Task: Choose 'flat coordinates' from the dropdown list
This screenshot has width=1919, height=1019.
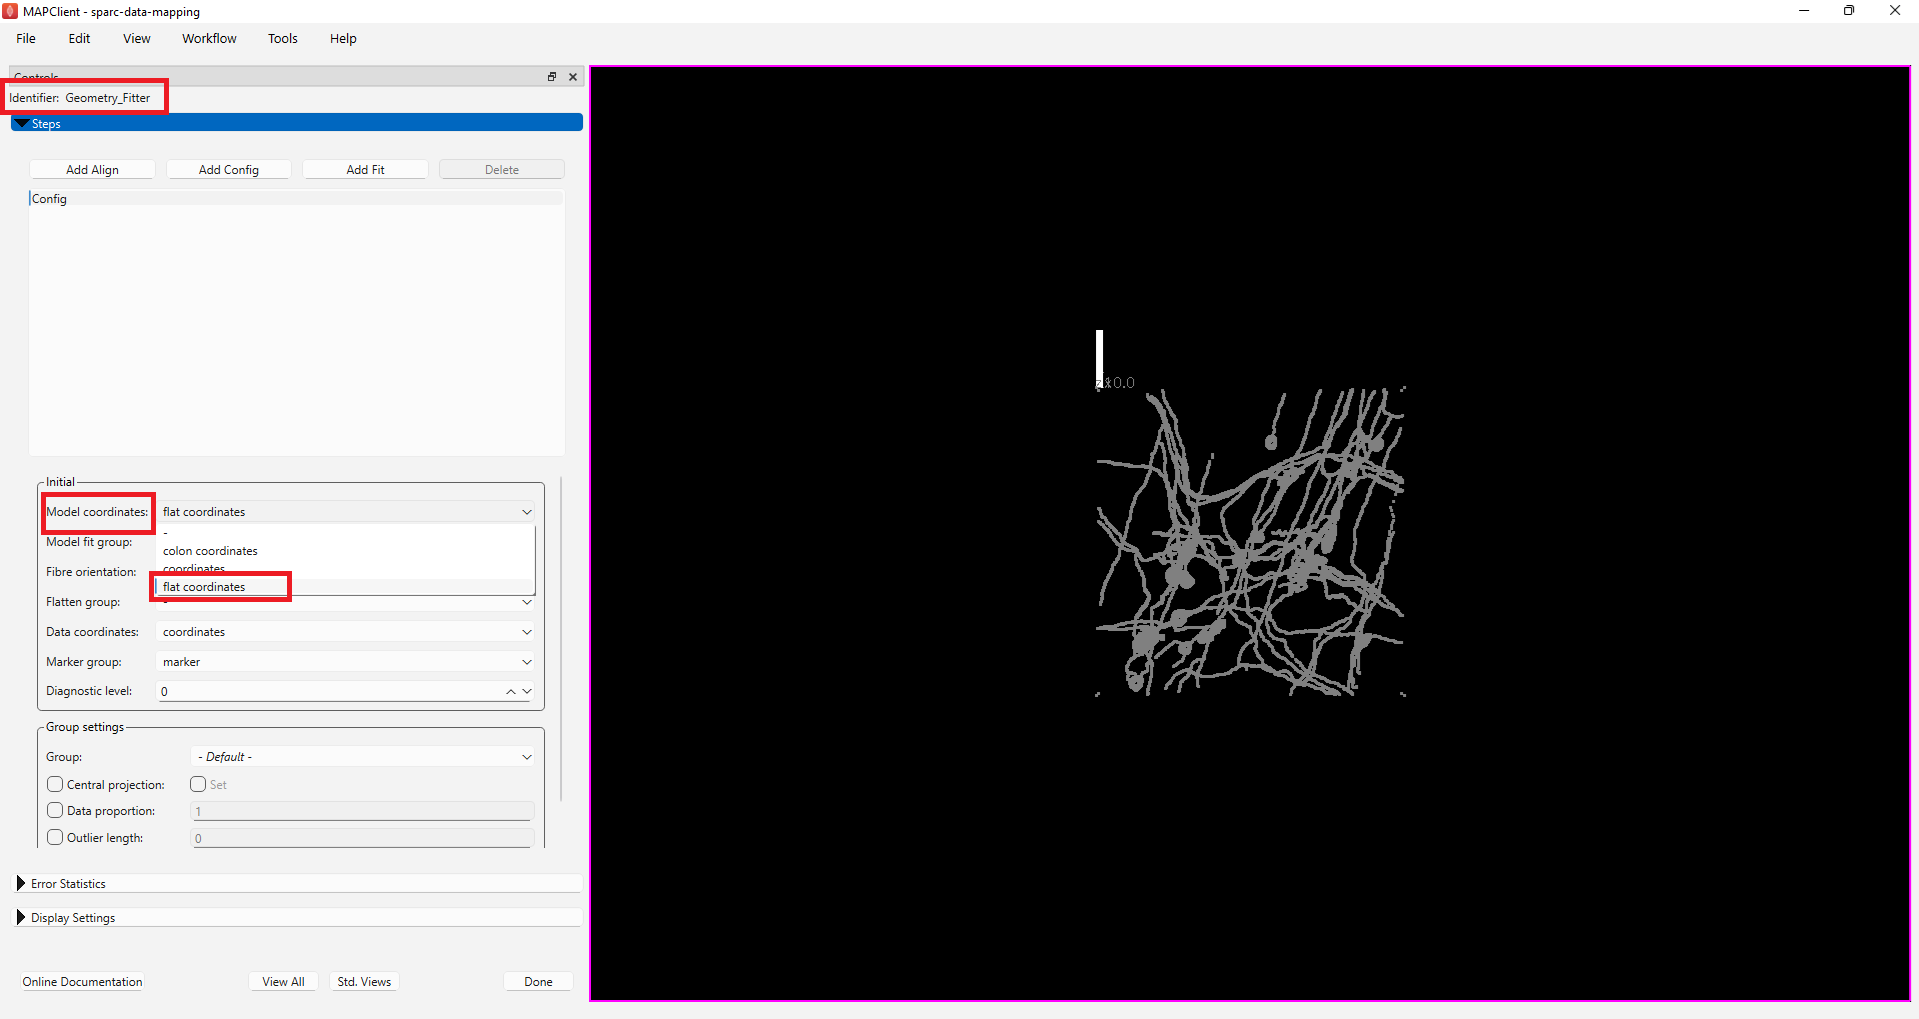Action: tap(346, 587)
